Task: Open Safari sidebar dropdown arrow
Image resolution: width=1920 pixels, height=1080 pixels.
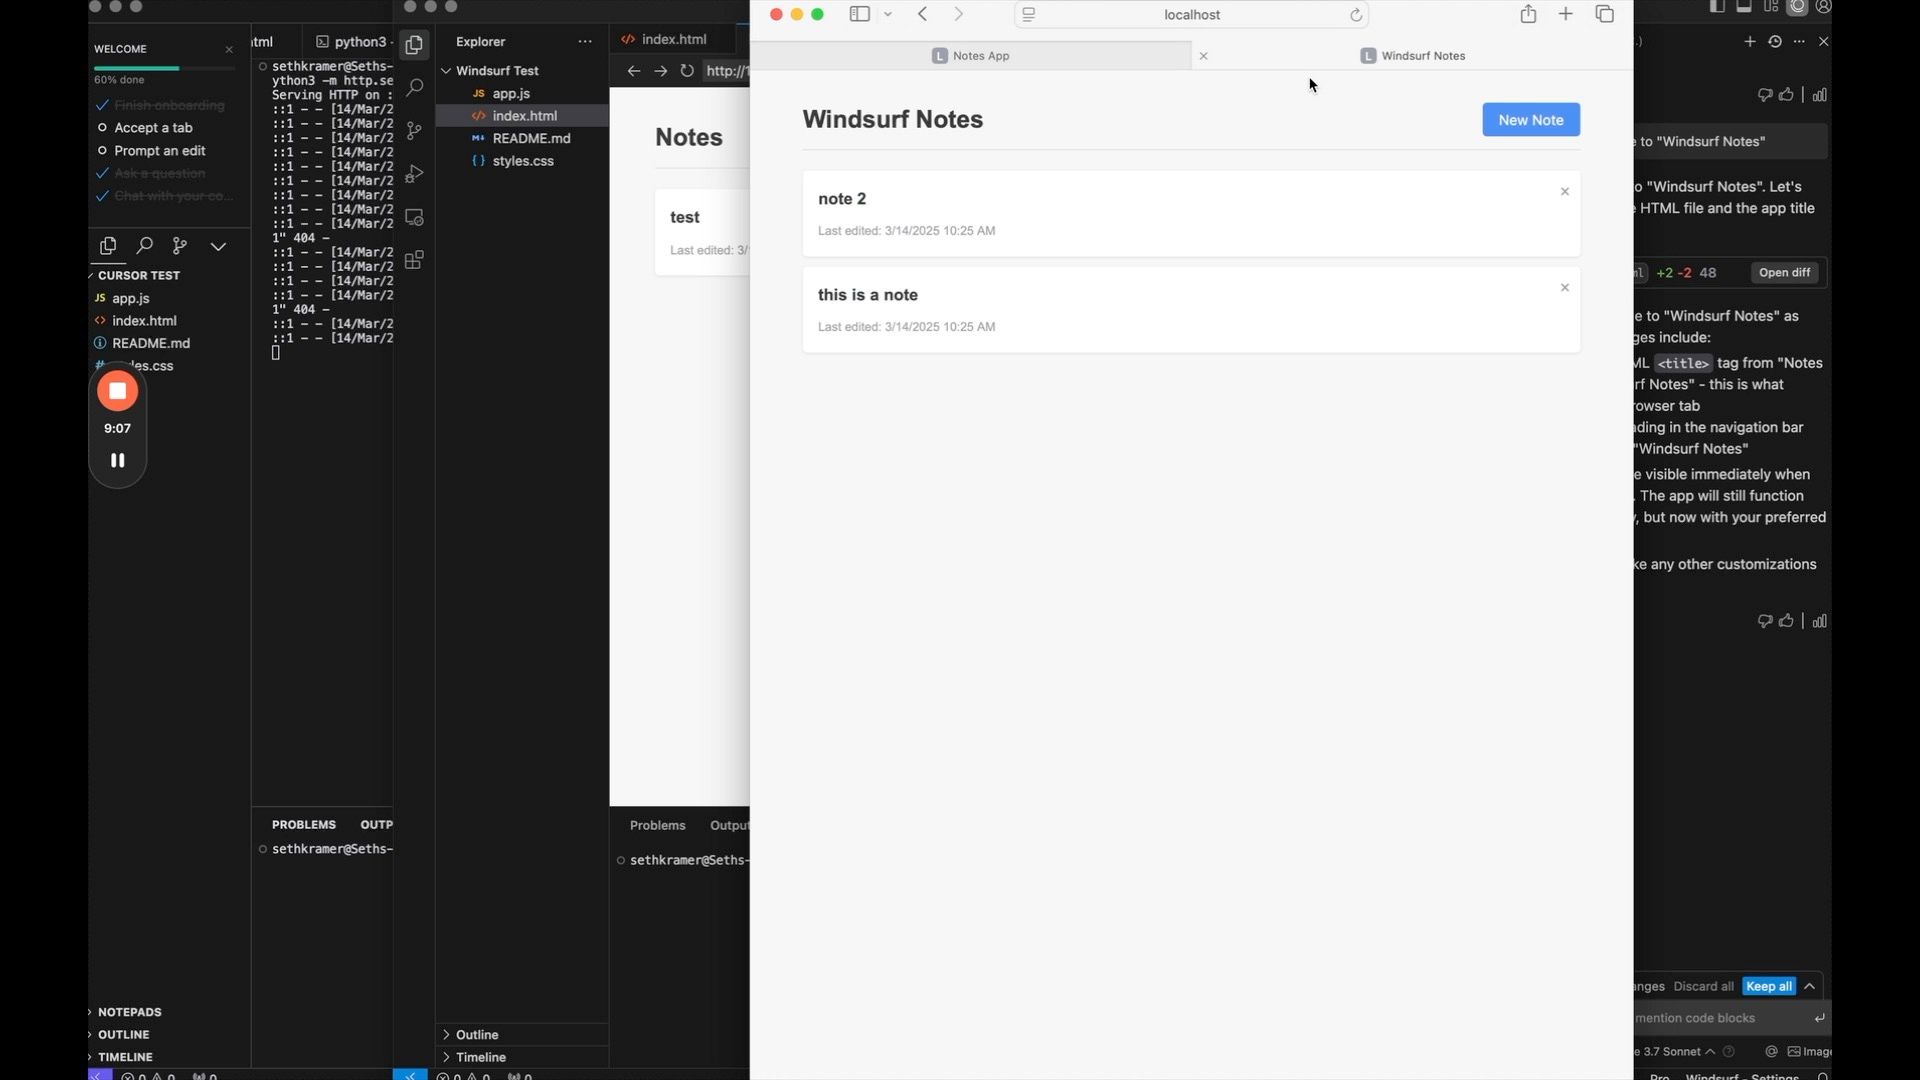Action: [x=888, y=14]
